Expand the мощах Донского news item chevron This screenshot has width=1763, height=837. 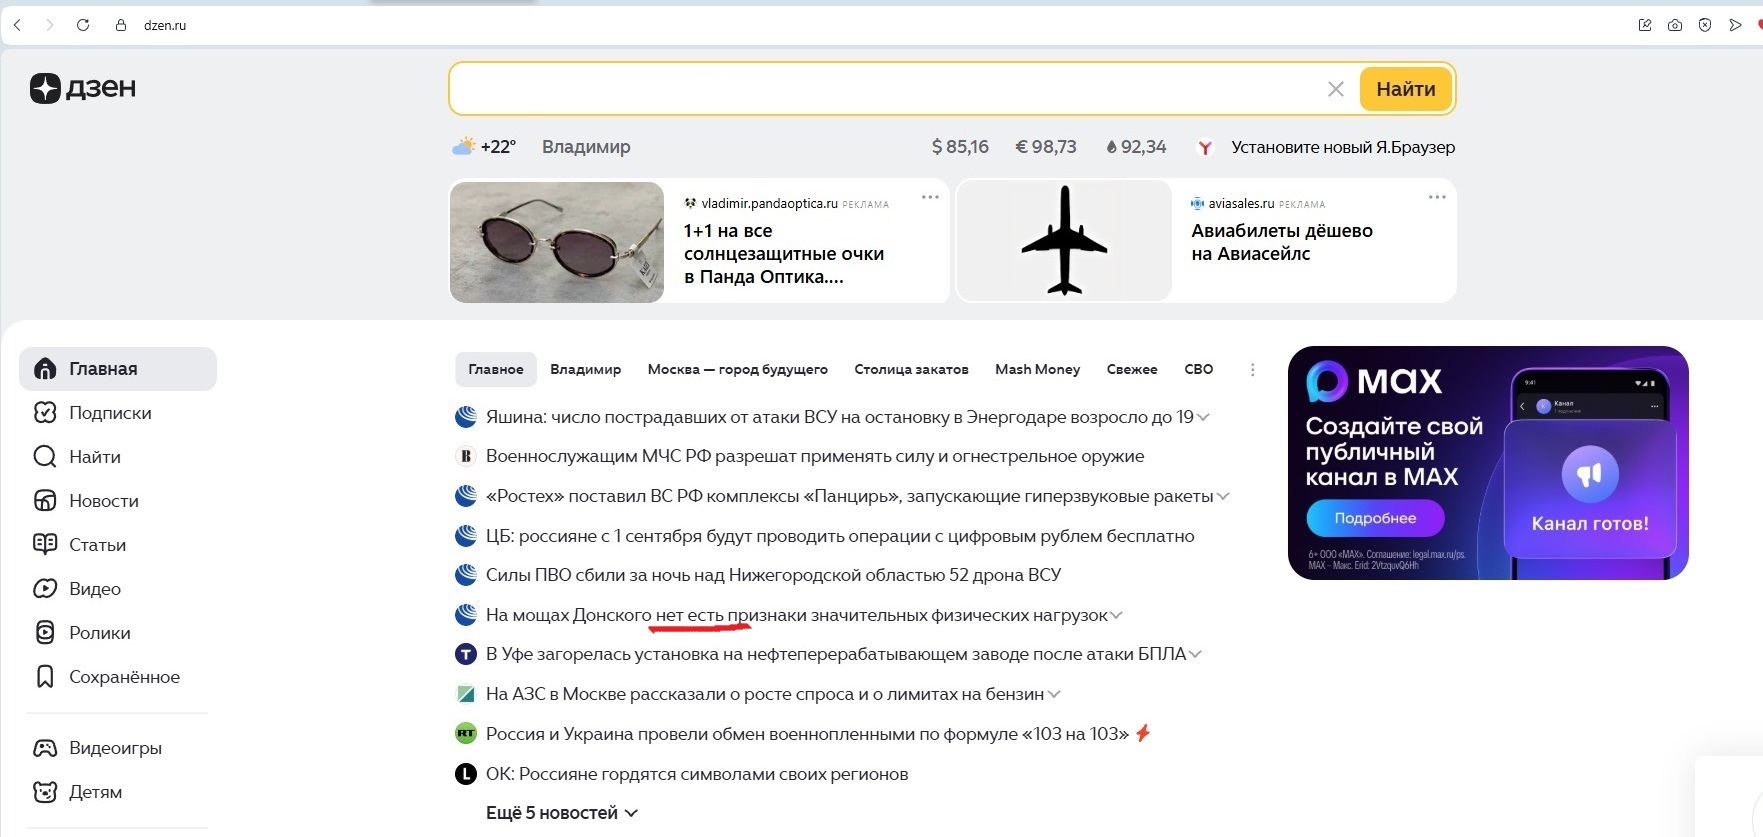click(x=1117, y=615)
